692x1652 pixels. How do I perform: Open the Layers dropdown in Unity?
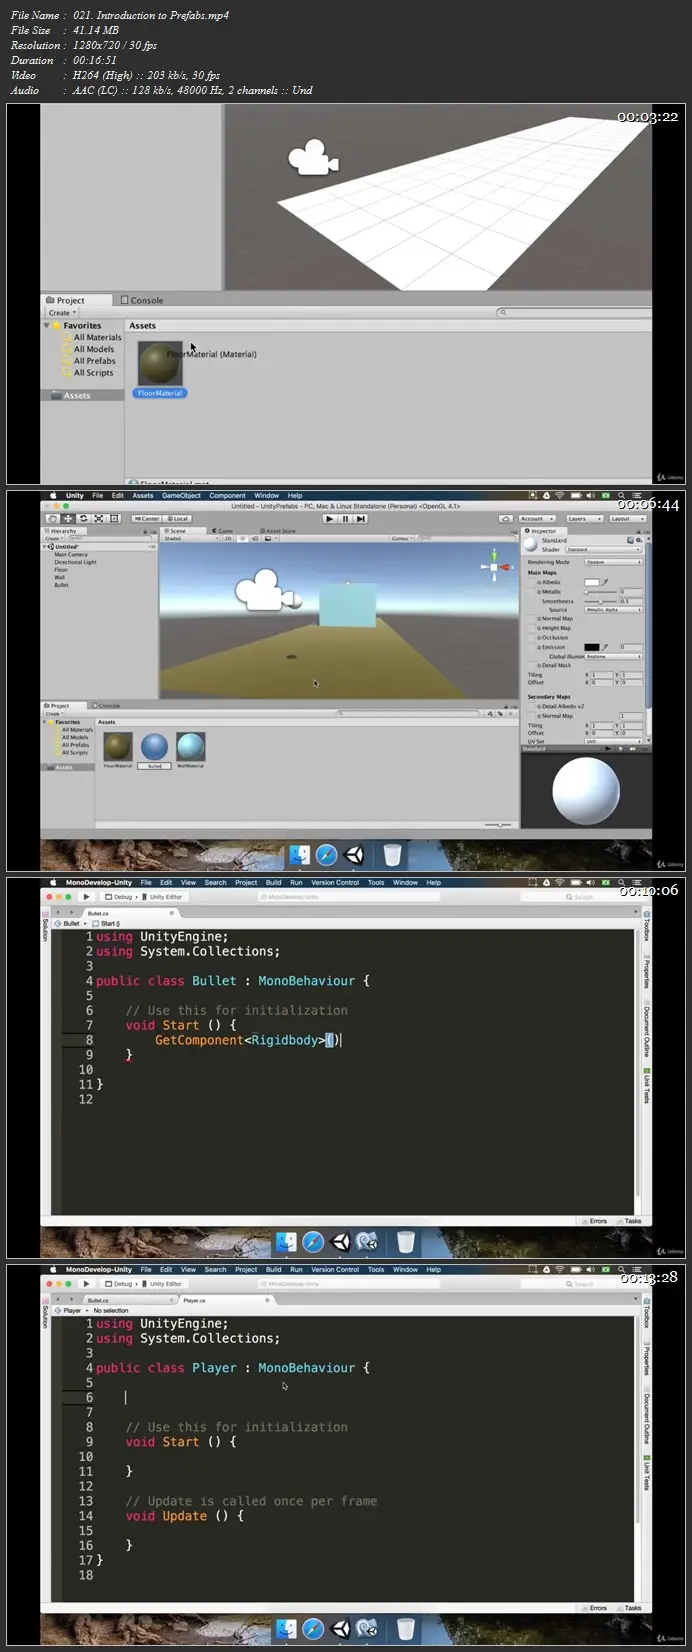click(584, 518)
